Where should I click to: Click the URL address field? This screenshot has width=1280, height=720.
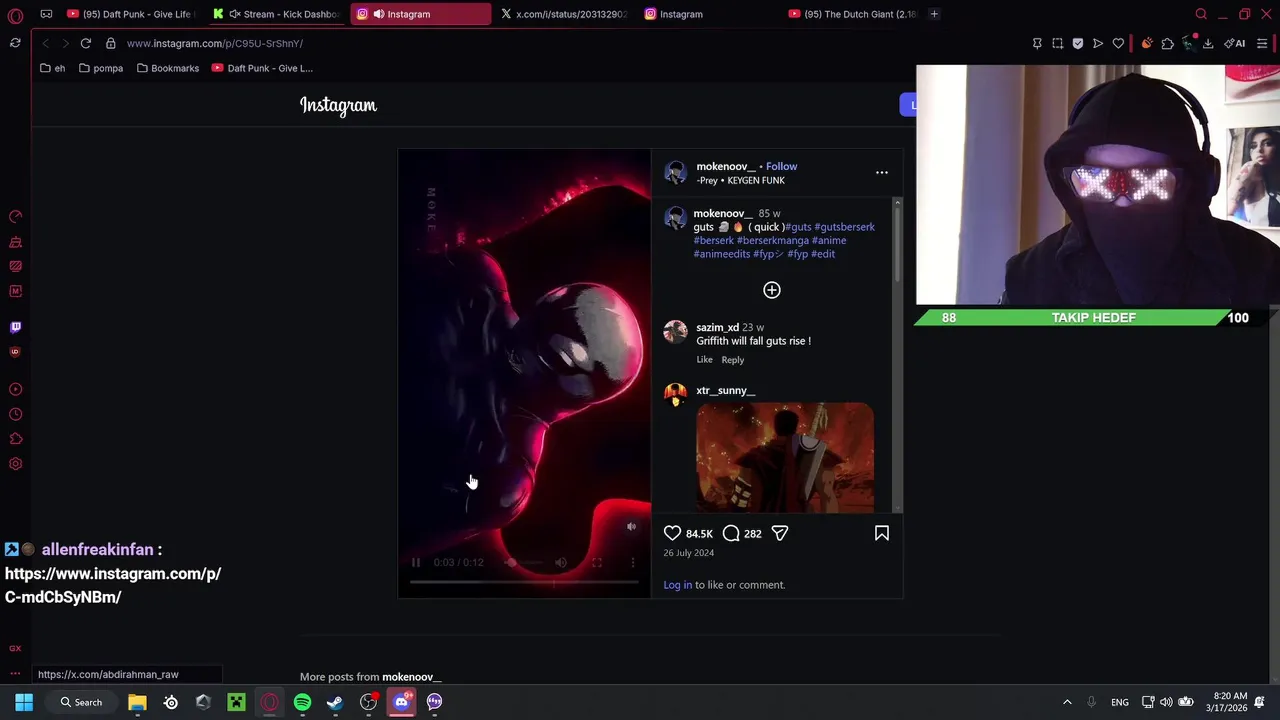(x=214, y=43)
